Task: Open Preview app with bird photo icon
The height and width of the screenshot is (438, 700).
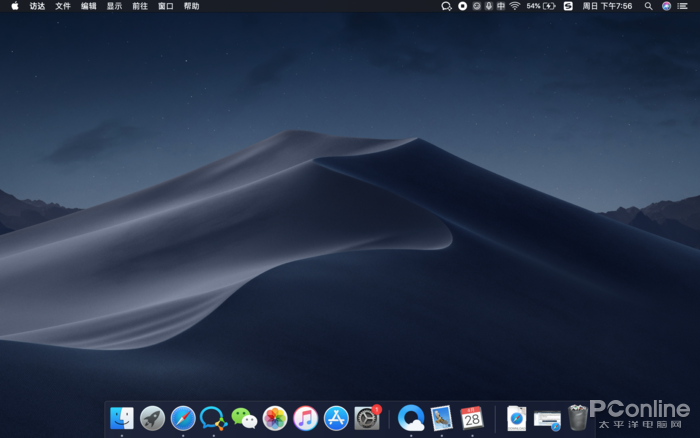Action: pyautogui.click(x=442, y=418)
